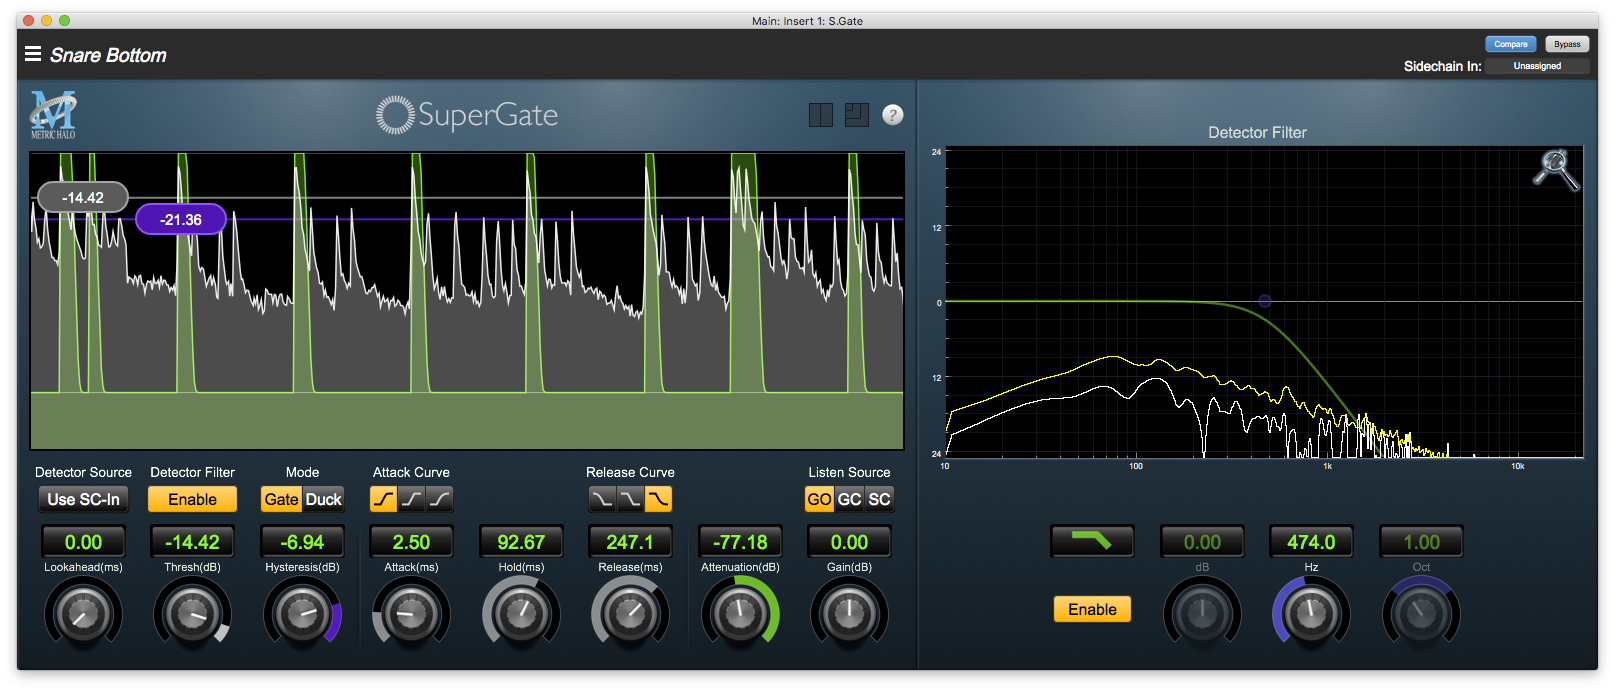This screenshot has height=691, width=1615.
Task: Click the detector filter Hz knob
Action: (1311, 614)
